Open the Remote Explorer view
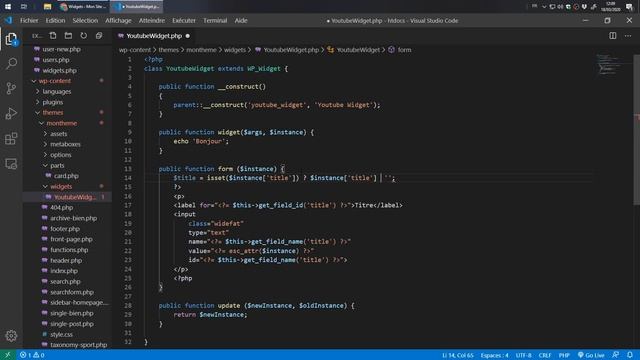The image size is (640, 360). (x=11, y=164)
